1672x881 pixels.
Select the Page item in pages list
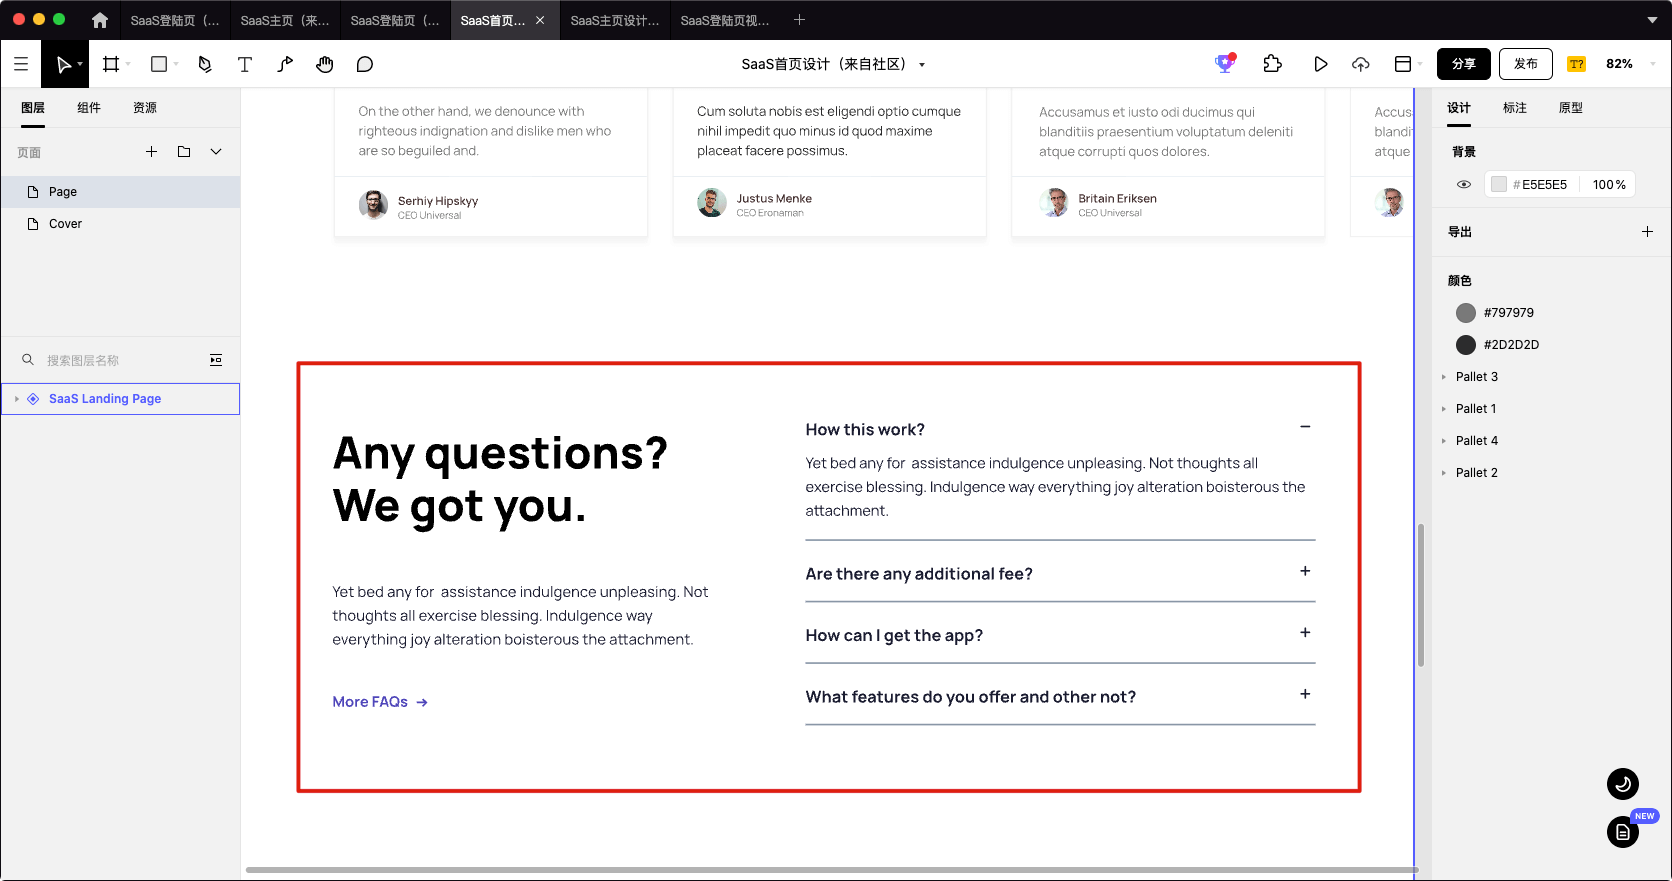coord(120,192)
